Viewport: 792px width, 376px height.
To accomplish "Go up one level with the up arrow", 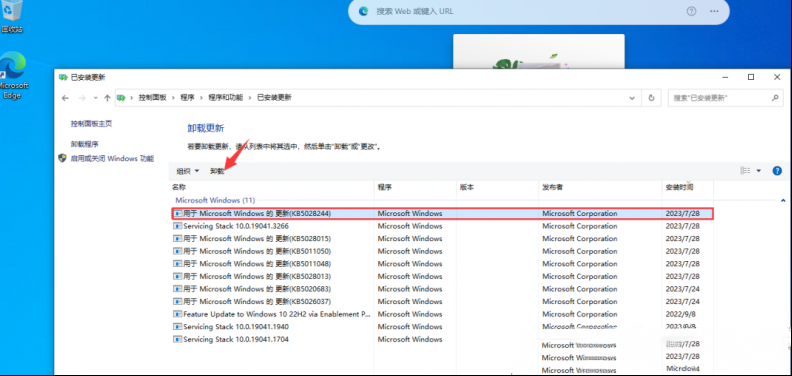I will coord(107,98).
